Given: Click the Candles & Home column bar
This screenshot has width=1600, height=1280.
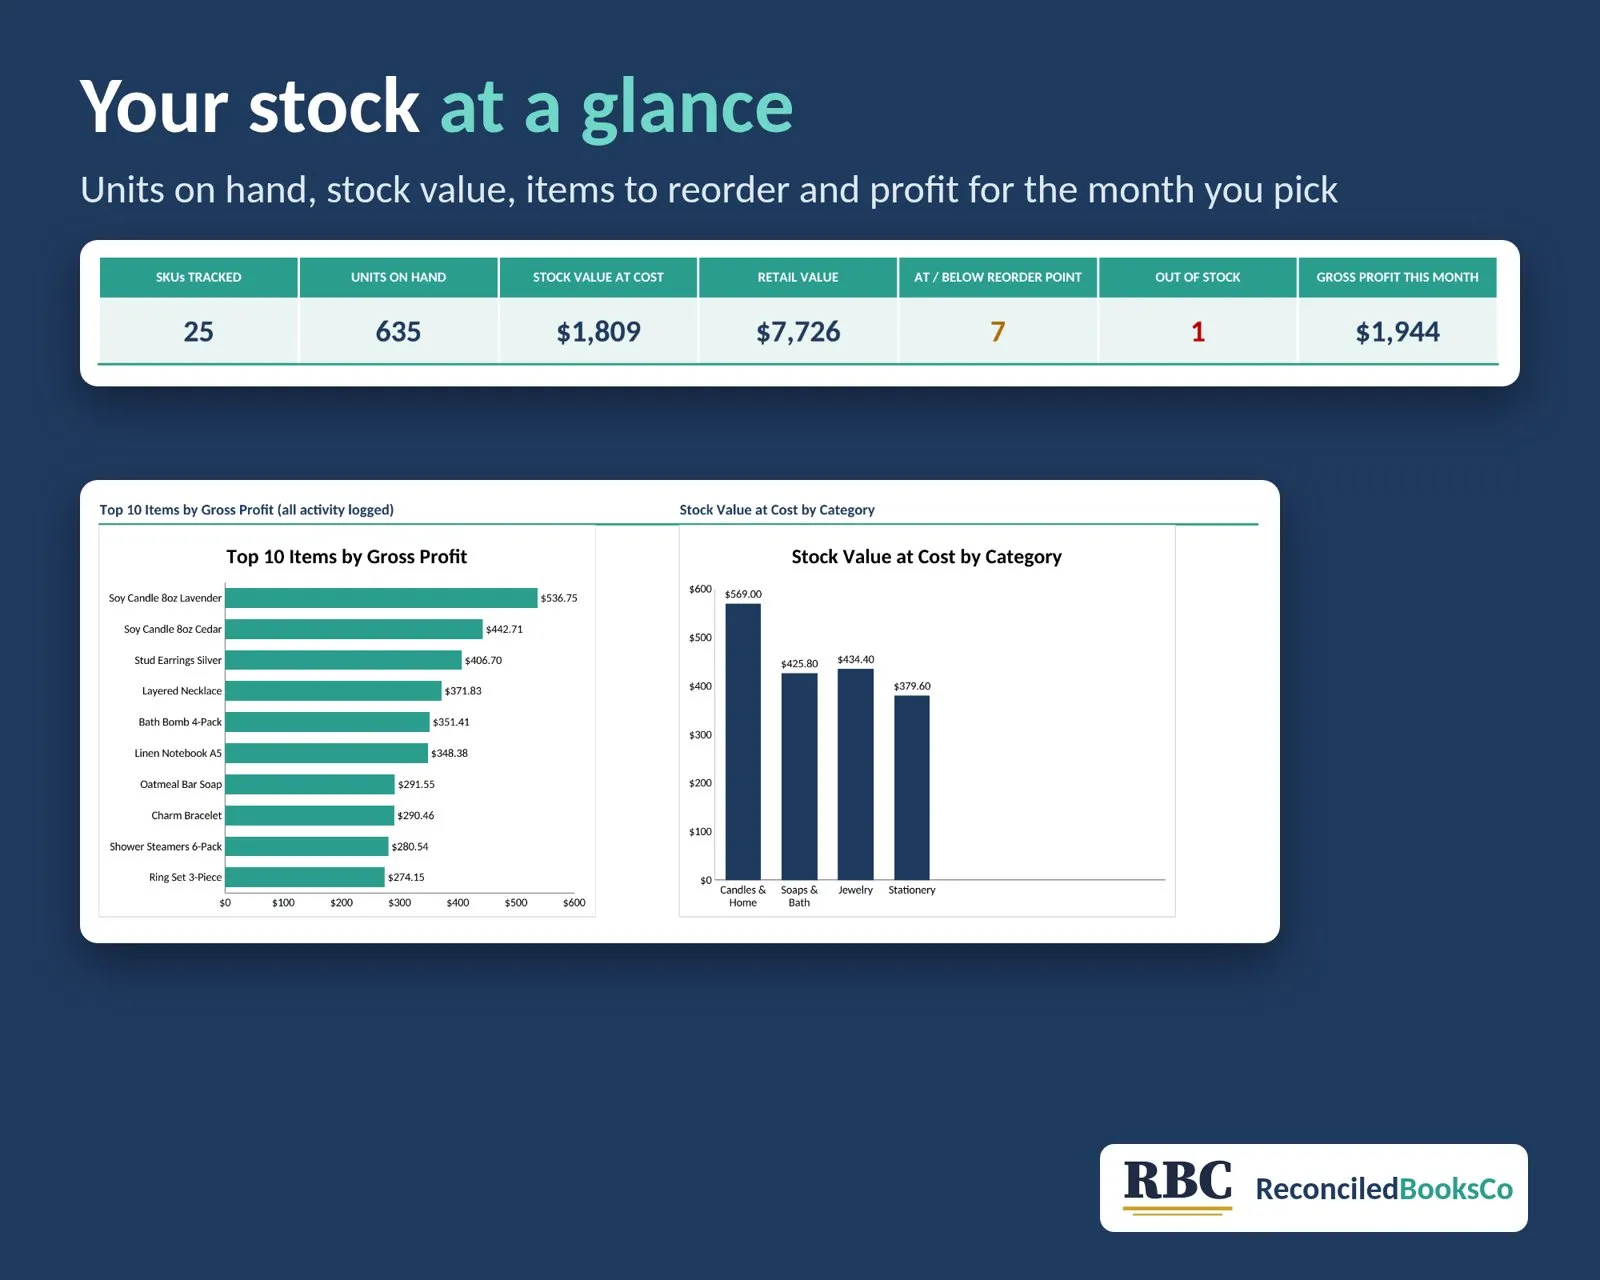Looking at the screenshot, I should [743, 741].
